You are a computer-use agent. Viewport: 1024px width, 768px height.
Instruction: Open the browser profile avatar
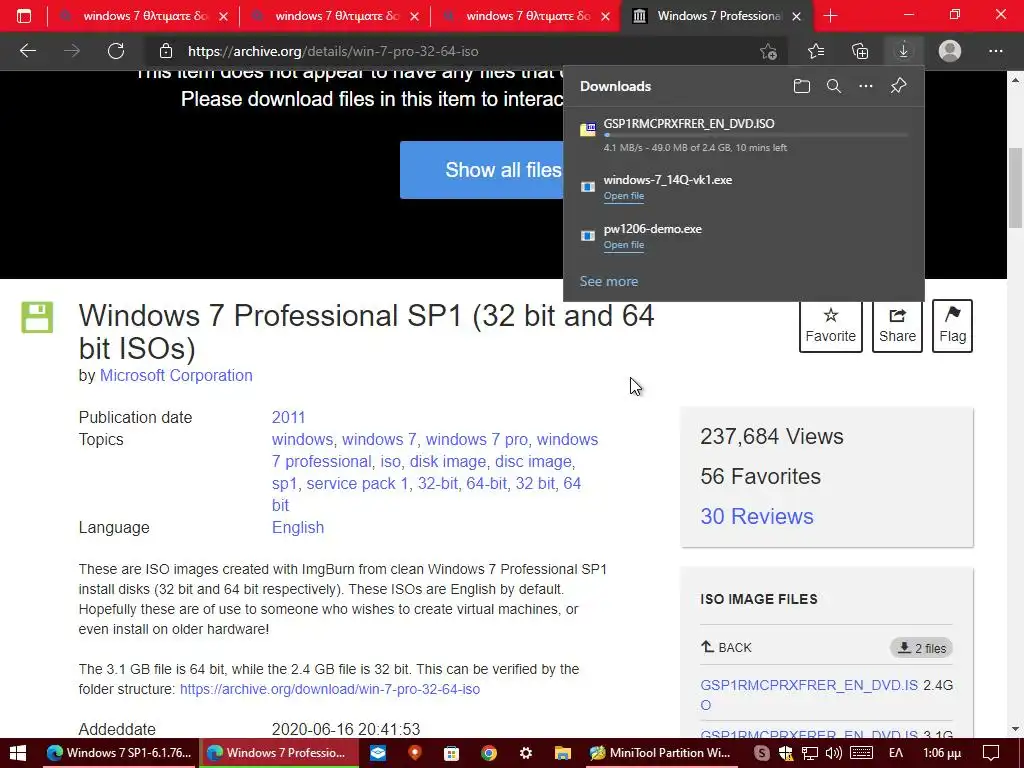(x=950, y=51)
